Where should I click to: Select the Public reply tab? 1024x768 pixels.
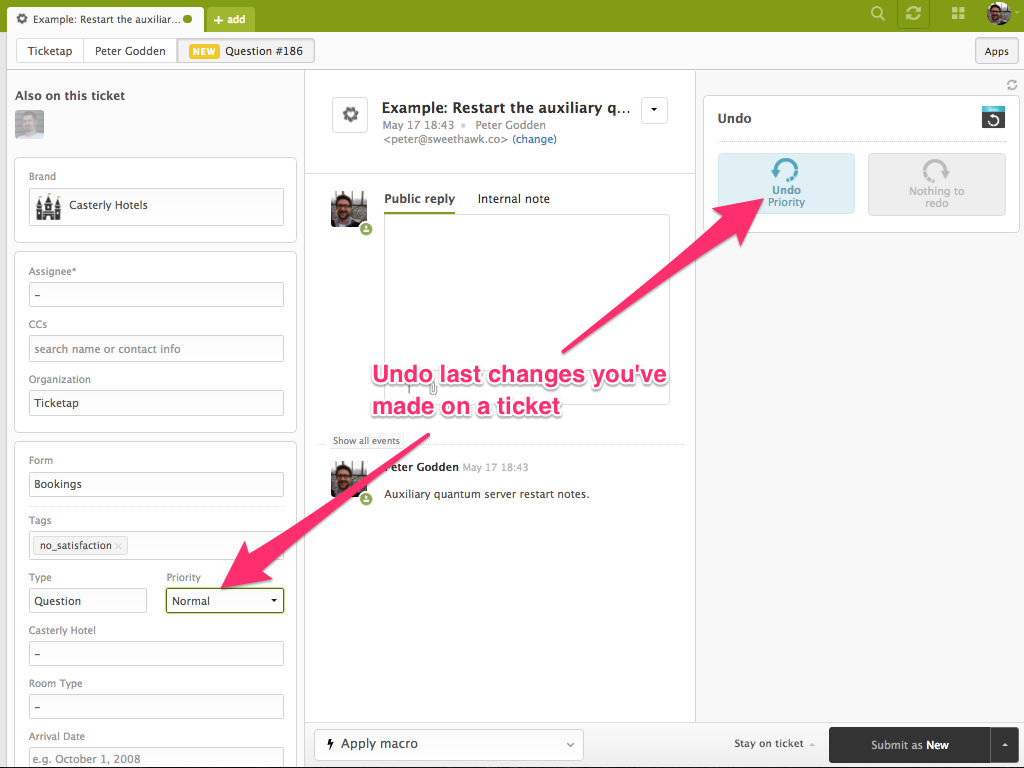tap(419, 199)
